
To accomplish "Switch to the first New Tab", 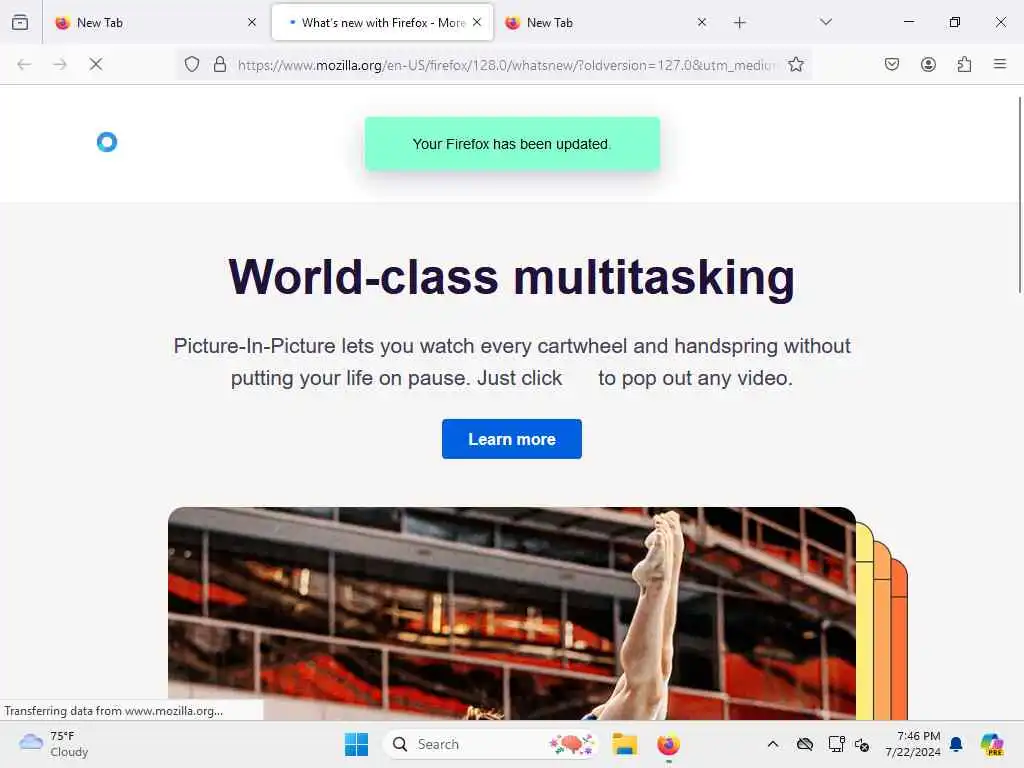I will click(157, 22).
